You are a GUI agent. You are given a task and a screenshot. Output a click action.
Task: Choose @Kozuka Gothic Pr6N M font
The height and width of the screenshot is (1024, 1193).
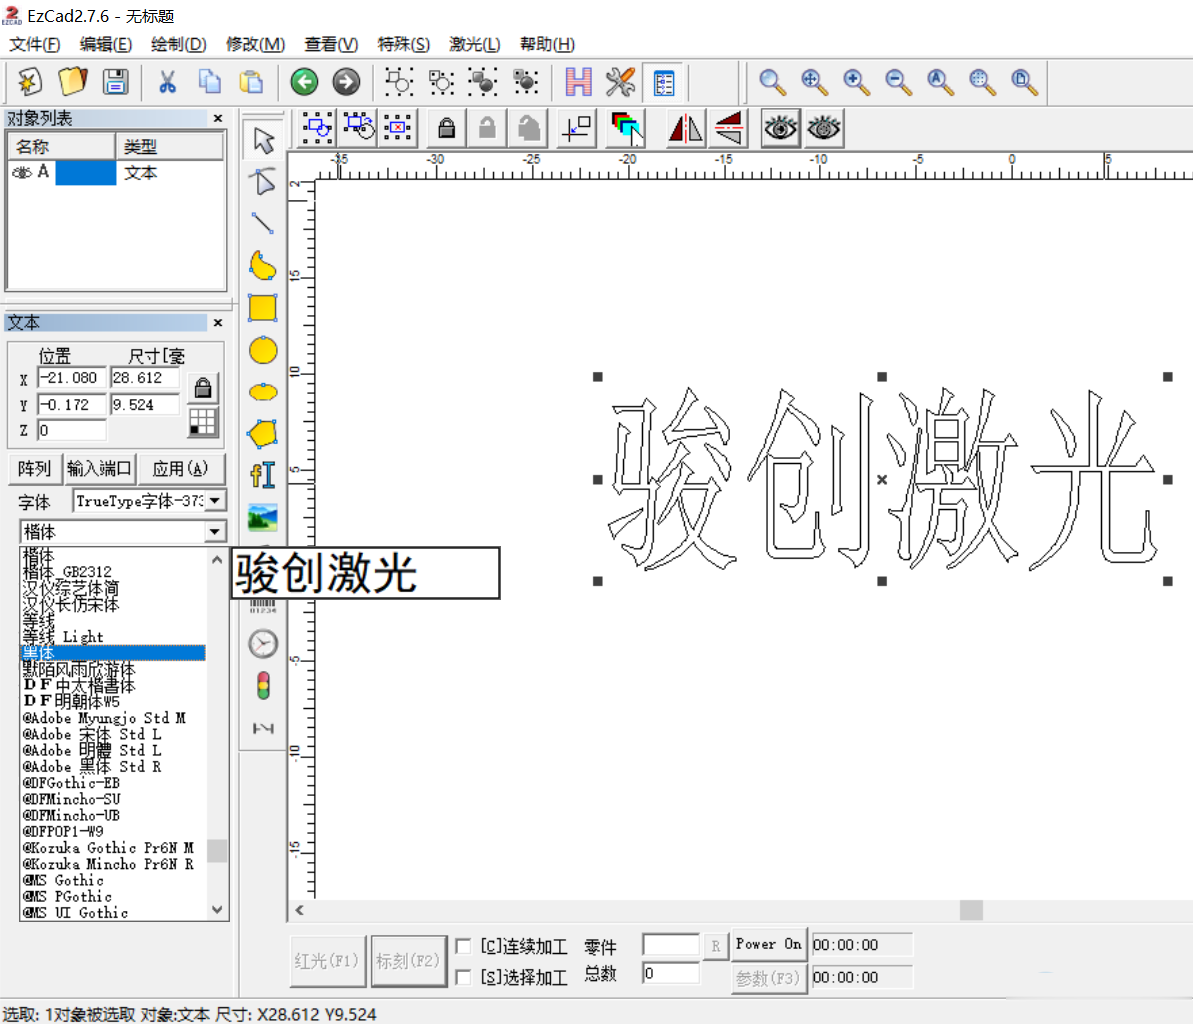(113, 848)
